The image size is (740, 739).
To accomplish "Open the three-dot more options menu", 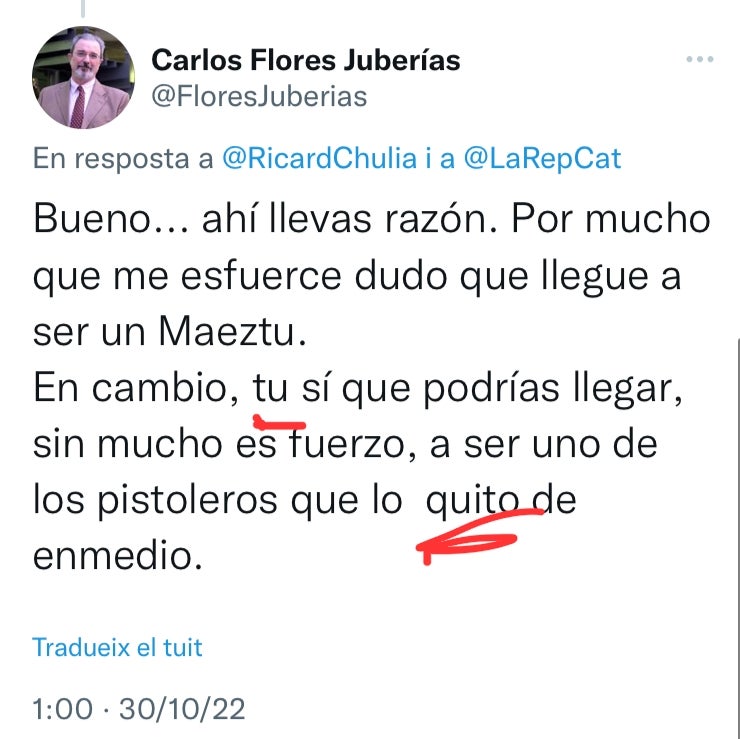I will click(x=700, y=59).
